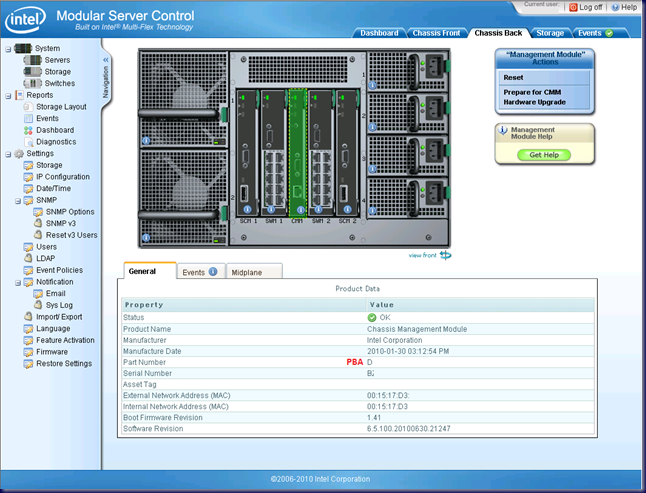The height and width of the screenshot is (493, 646).
Task: Open Diagnostics under Reports
Action: tap(56, 142)
